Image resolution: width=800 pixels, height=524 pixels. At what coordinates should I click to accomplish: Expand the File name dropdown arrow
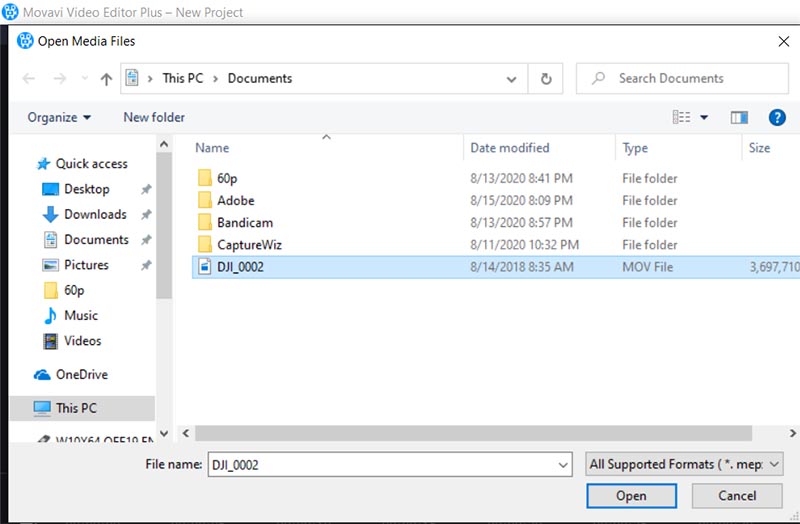pyautogui.click(x=563, y=465)
